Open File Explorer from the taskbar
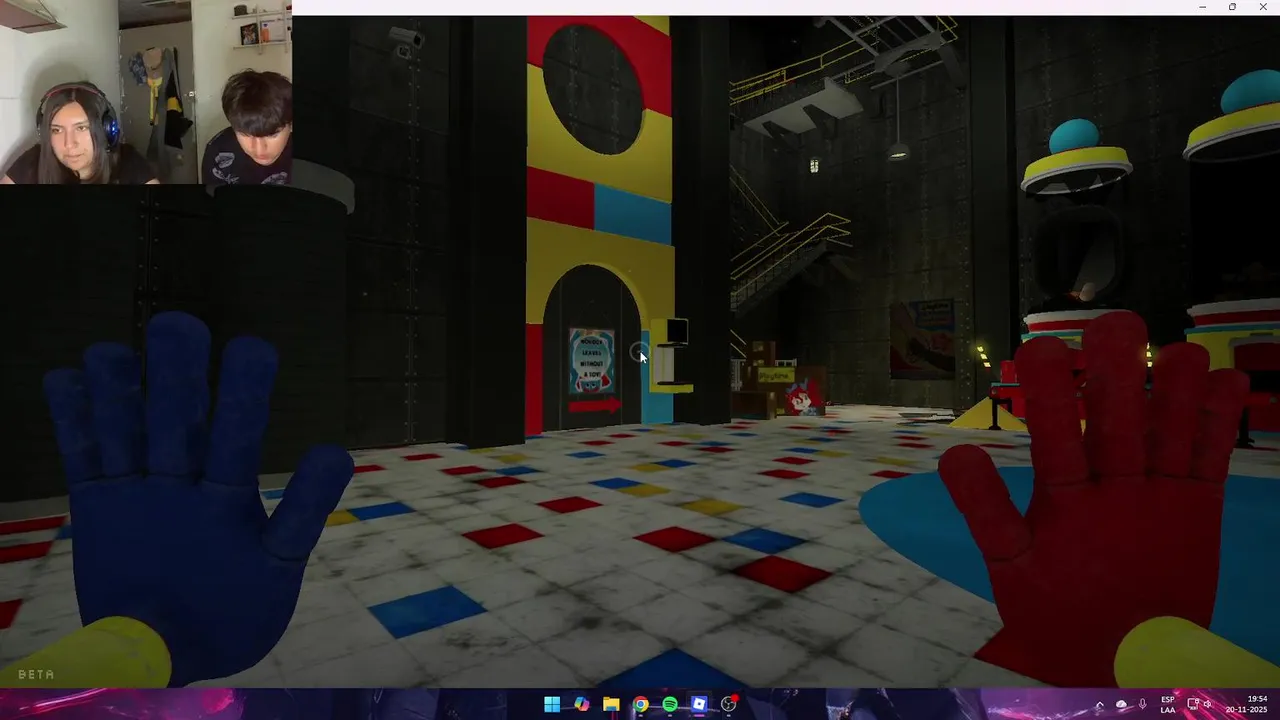Image resolution: width=1280 pixels, height=720 pixels. click(611, 704)
